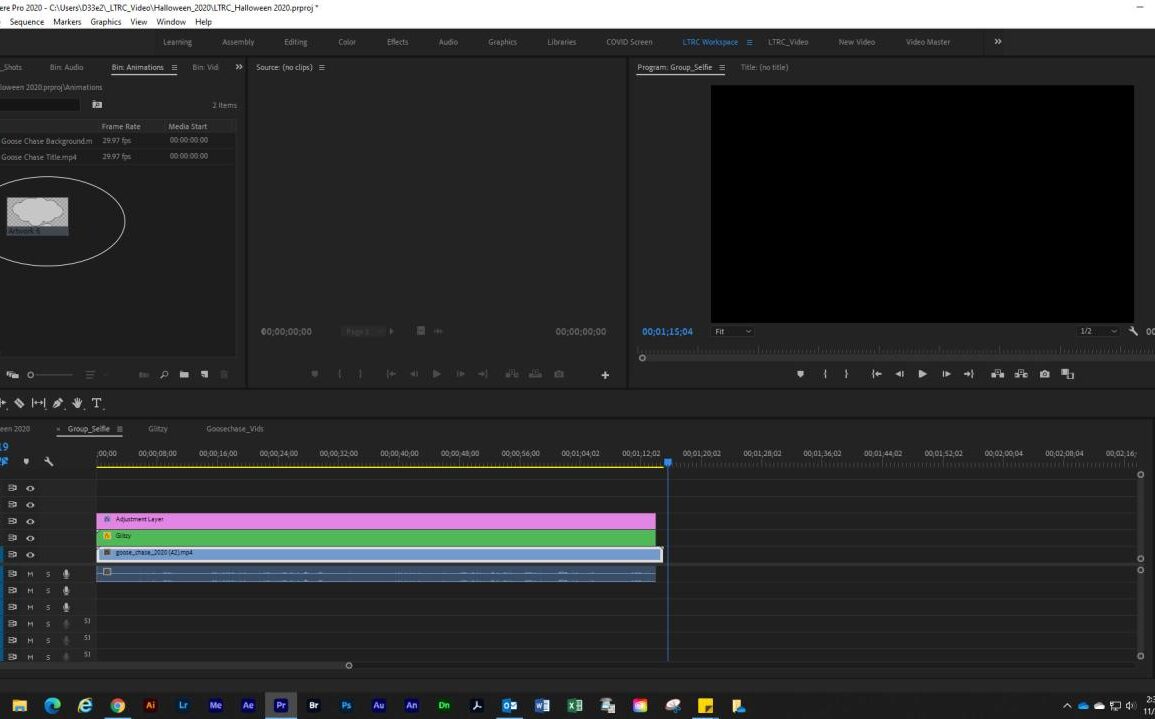Click the Lift button in Program monitor

pyautogui.click(x=997, y=374)
